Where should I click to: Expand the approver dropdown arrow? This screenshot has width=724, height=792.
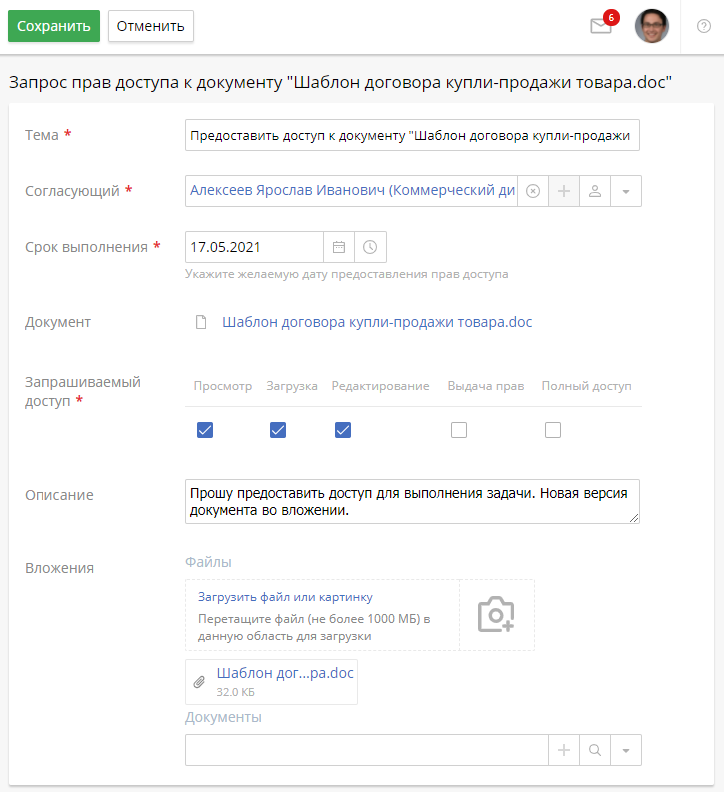pyautogui.click(x=626, y=191)
